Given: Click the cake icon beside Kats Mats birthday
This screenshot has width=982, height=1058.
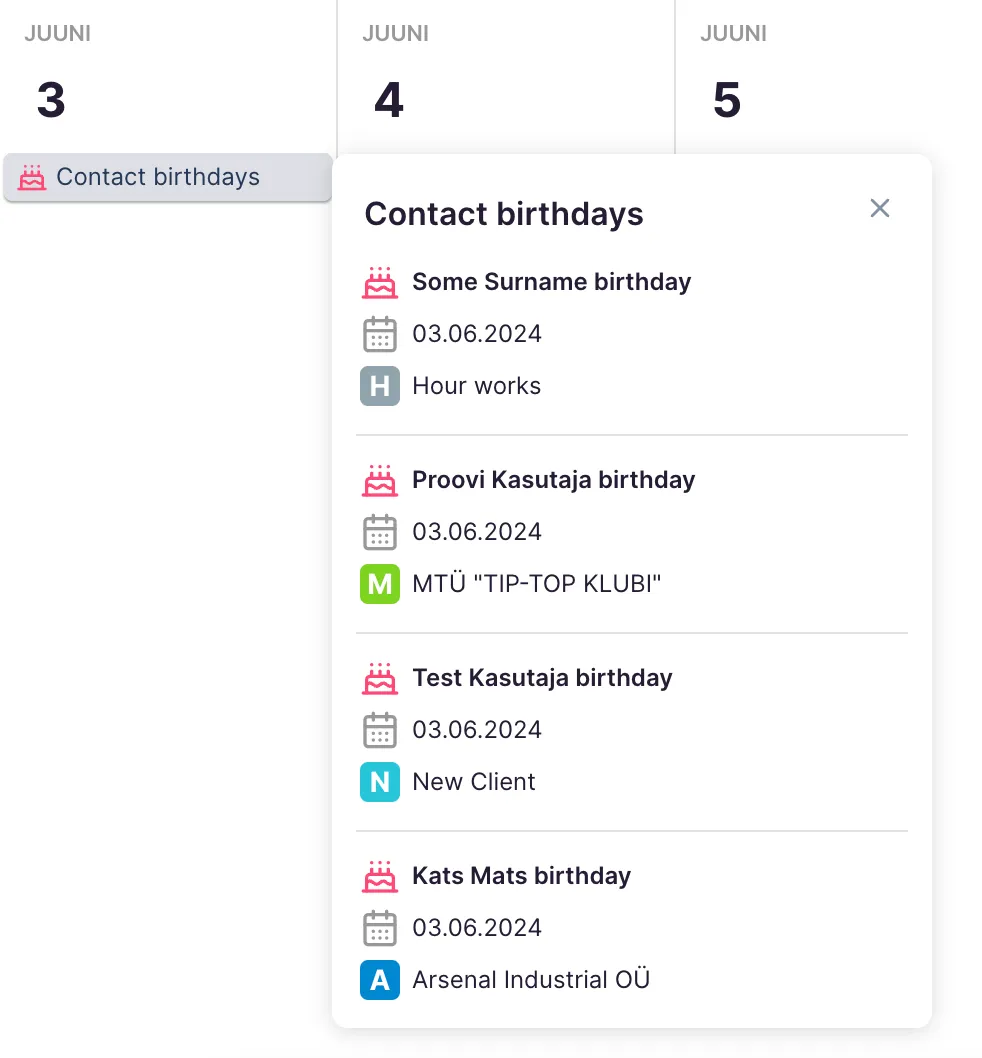Looking at the screenshot, I should (x=380, y=876).
